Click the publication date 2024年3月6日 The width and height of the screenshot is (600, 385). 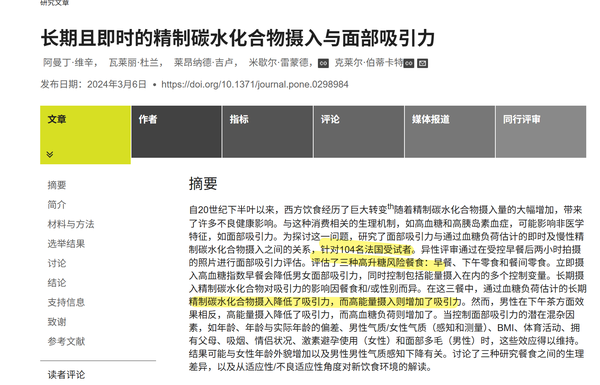click(117, 84)
